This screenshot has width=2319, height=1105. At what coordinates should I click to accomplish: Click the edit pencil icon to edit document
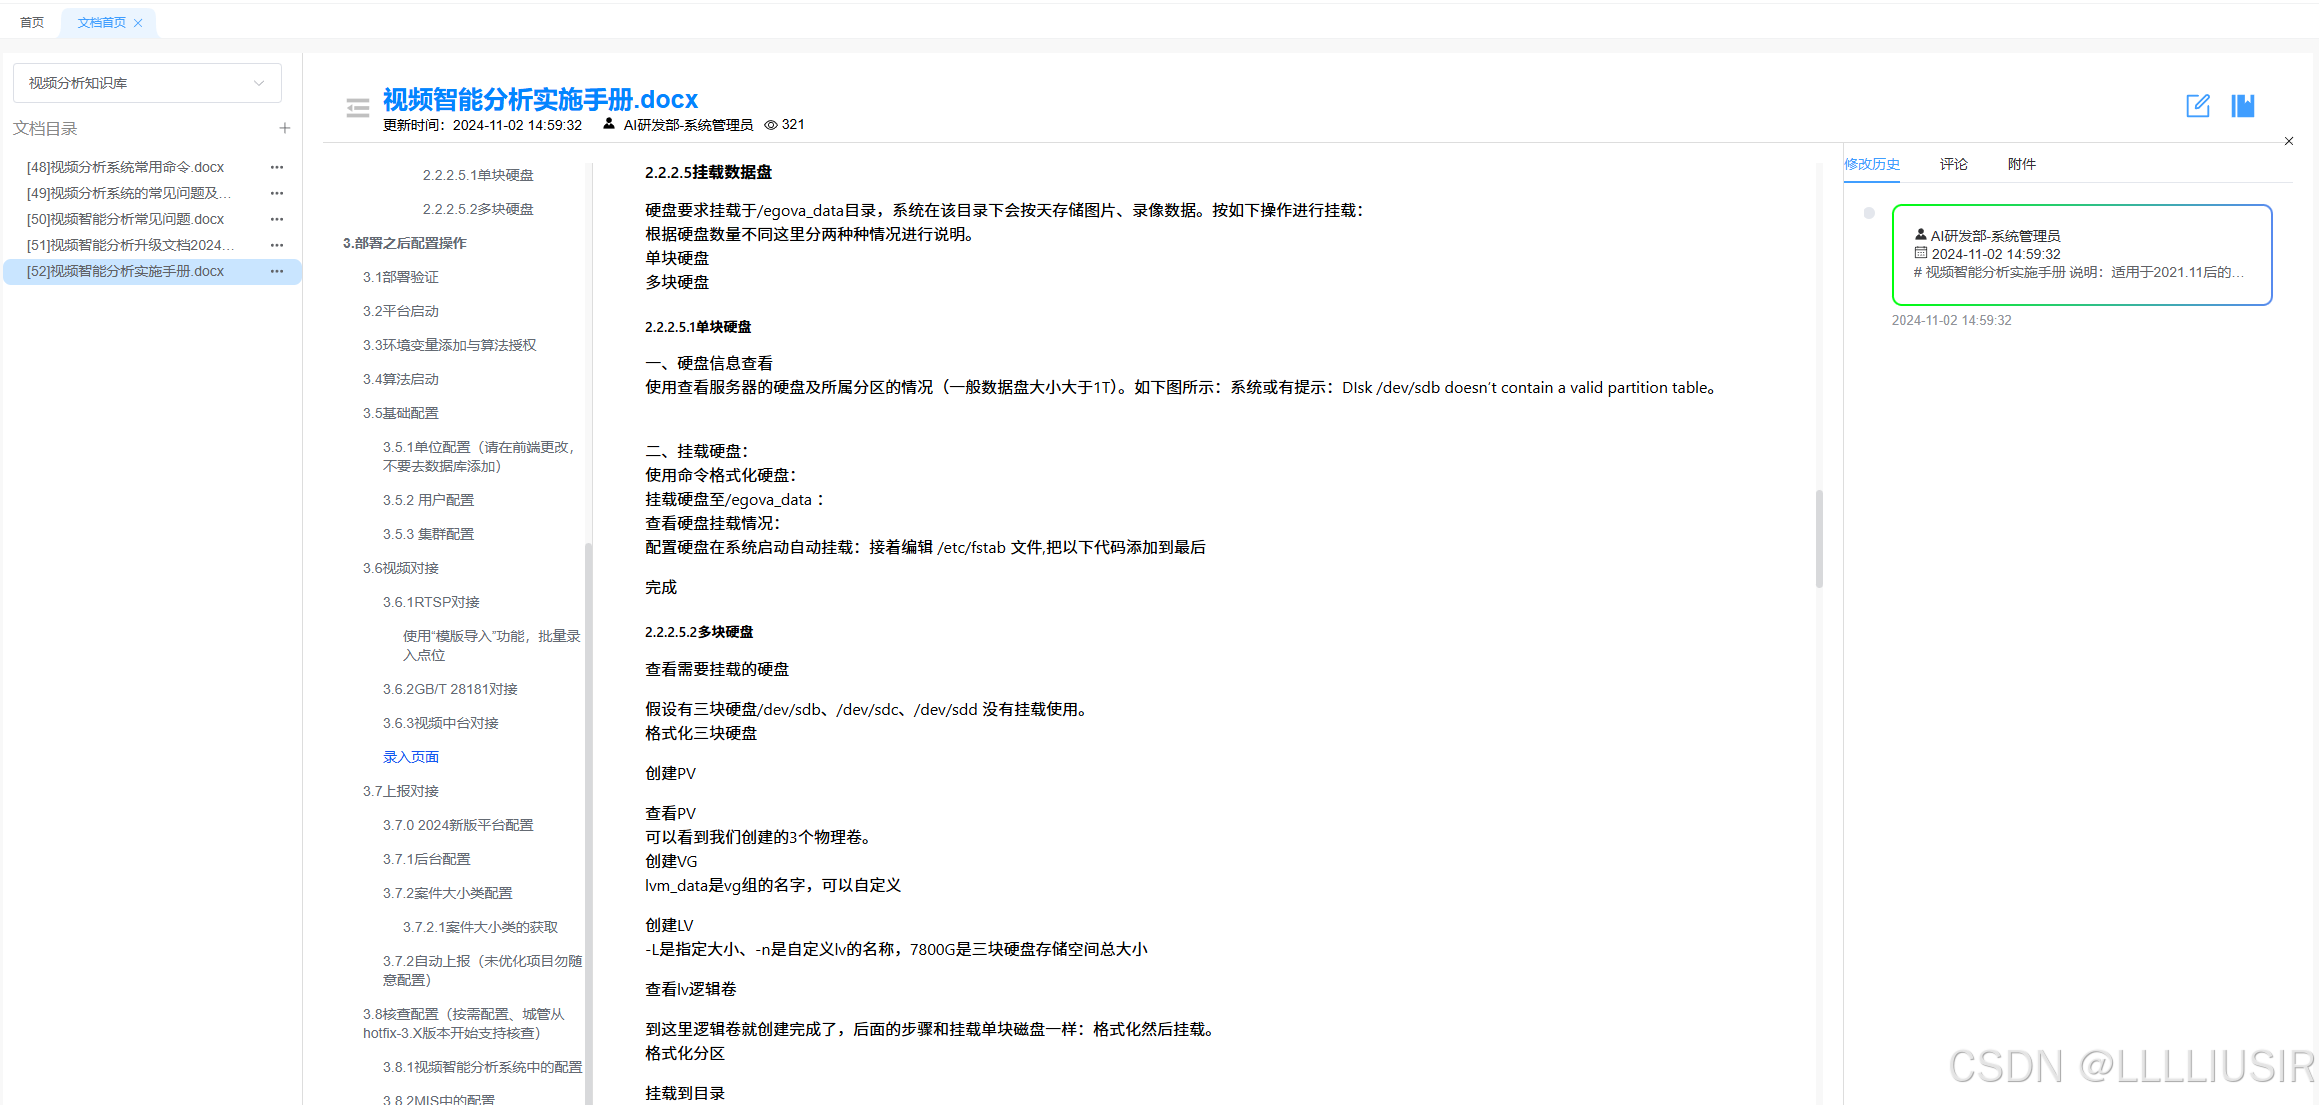2198,105
